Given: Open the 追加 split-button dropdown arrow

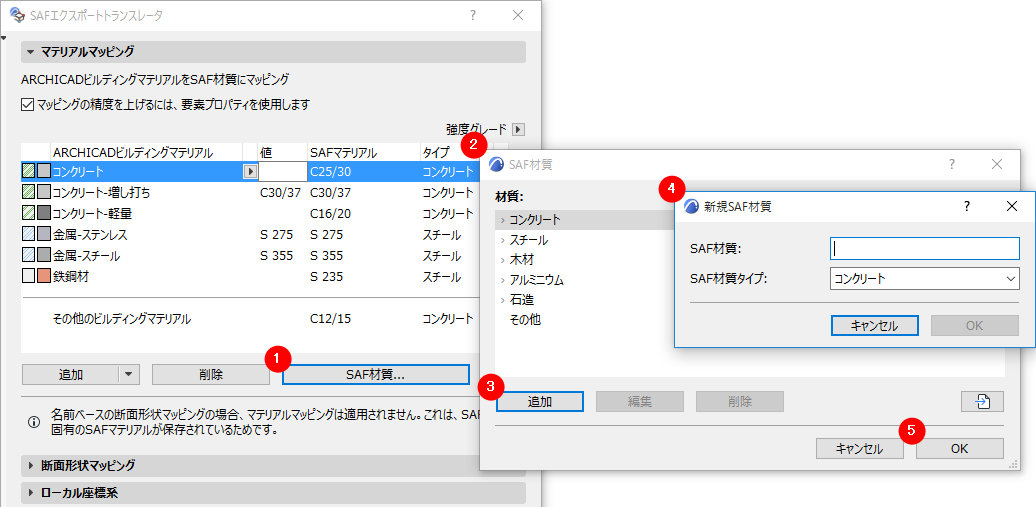Looking at the screenshot, I should coord(128,374).
